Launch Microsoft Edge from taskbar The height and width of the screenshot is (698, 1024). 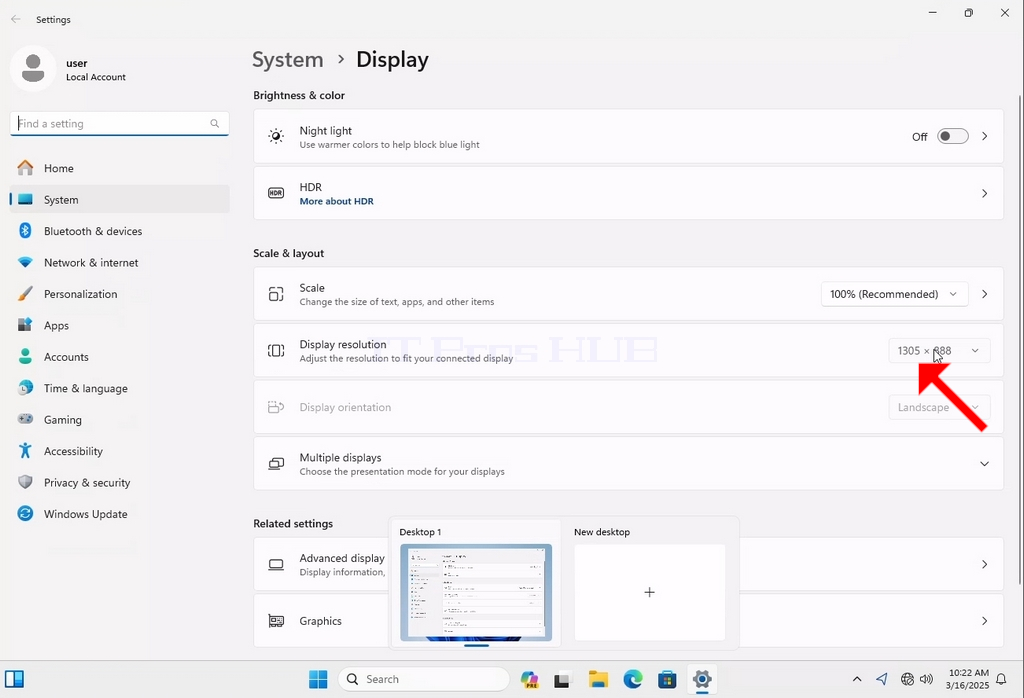(632, 679)
